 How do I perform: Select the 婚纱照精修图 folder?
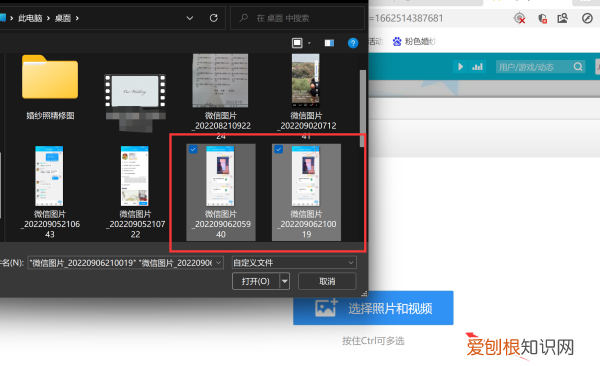(x=50, y=88)
